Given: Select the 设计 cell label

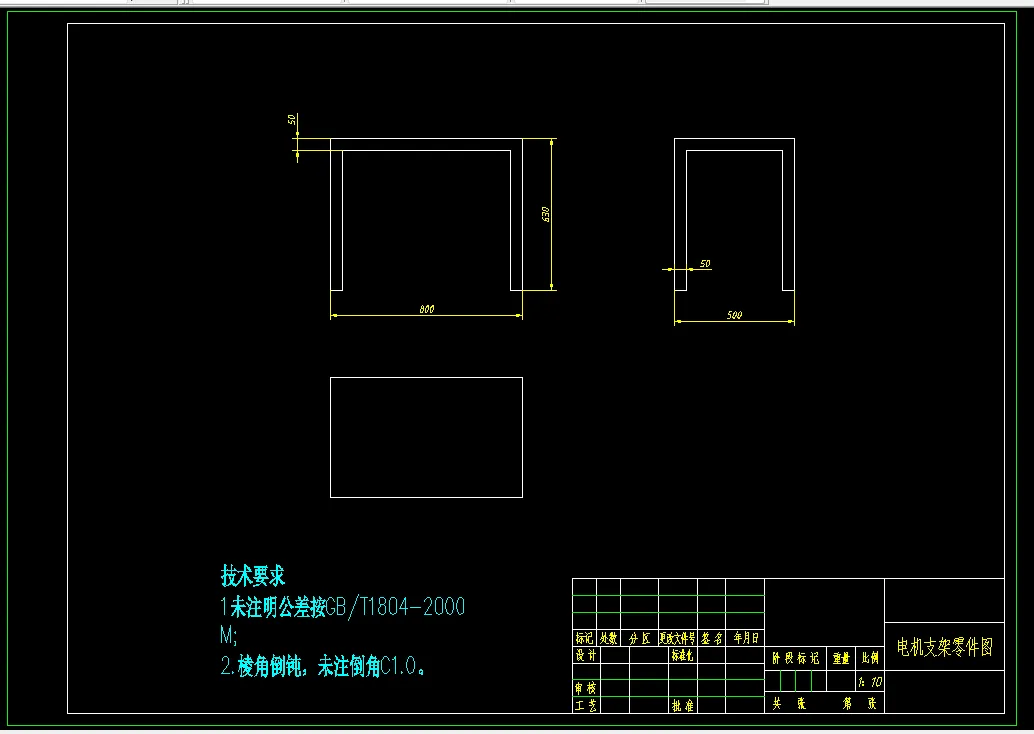Looking at the screenshot, I should 586,655.
